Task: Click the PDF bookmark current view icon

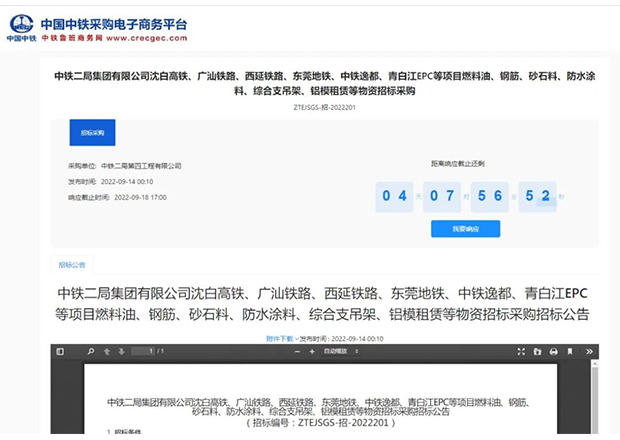Action: pyautogui.click(x=570, y=351)
